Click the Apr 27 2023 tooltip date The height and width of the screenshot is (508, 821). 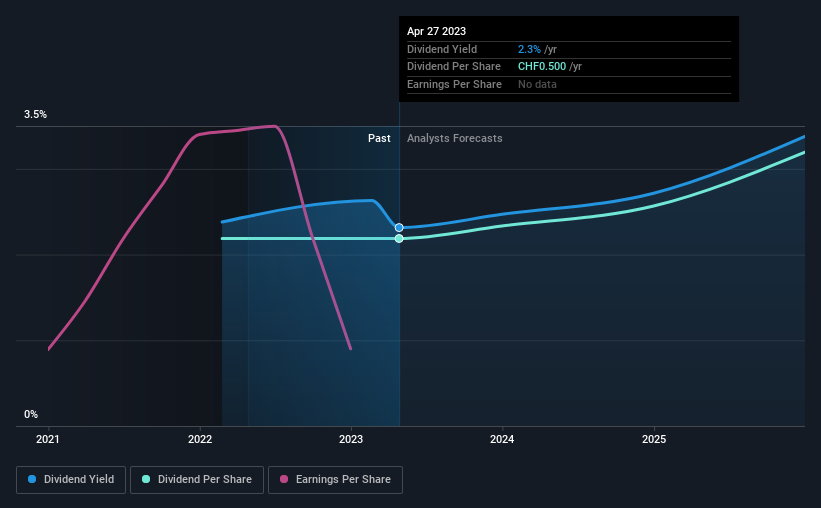tap(436, 31)
